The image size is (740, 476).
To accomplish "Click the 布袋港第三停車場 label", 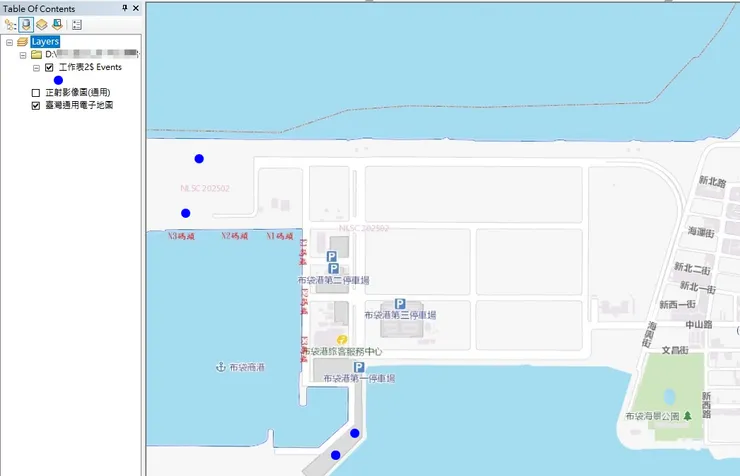I will 400,315.
